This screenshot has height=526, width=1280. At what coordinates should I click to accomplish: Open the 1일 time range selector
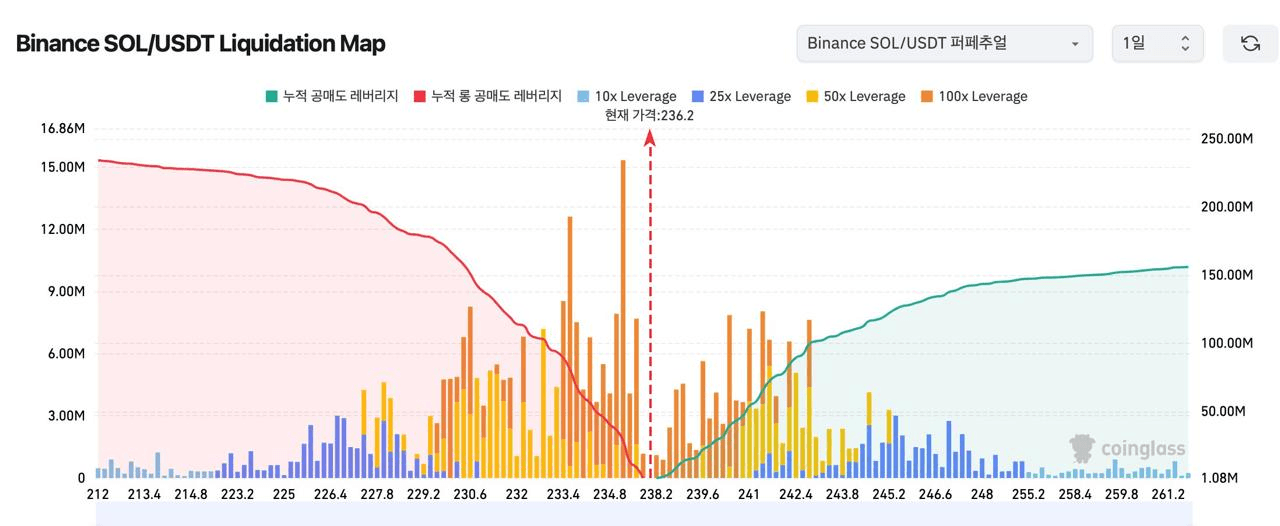pos(1157,44)
